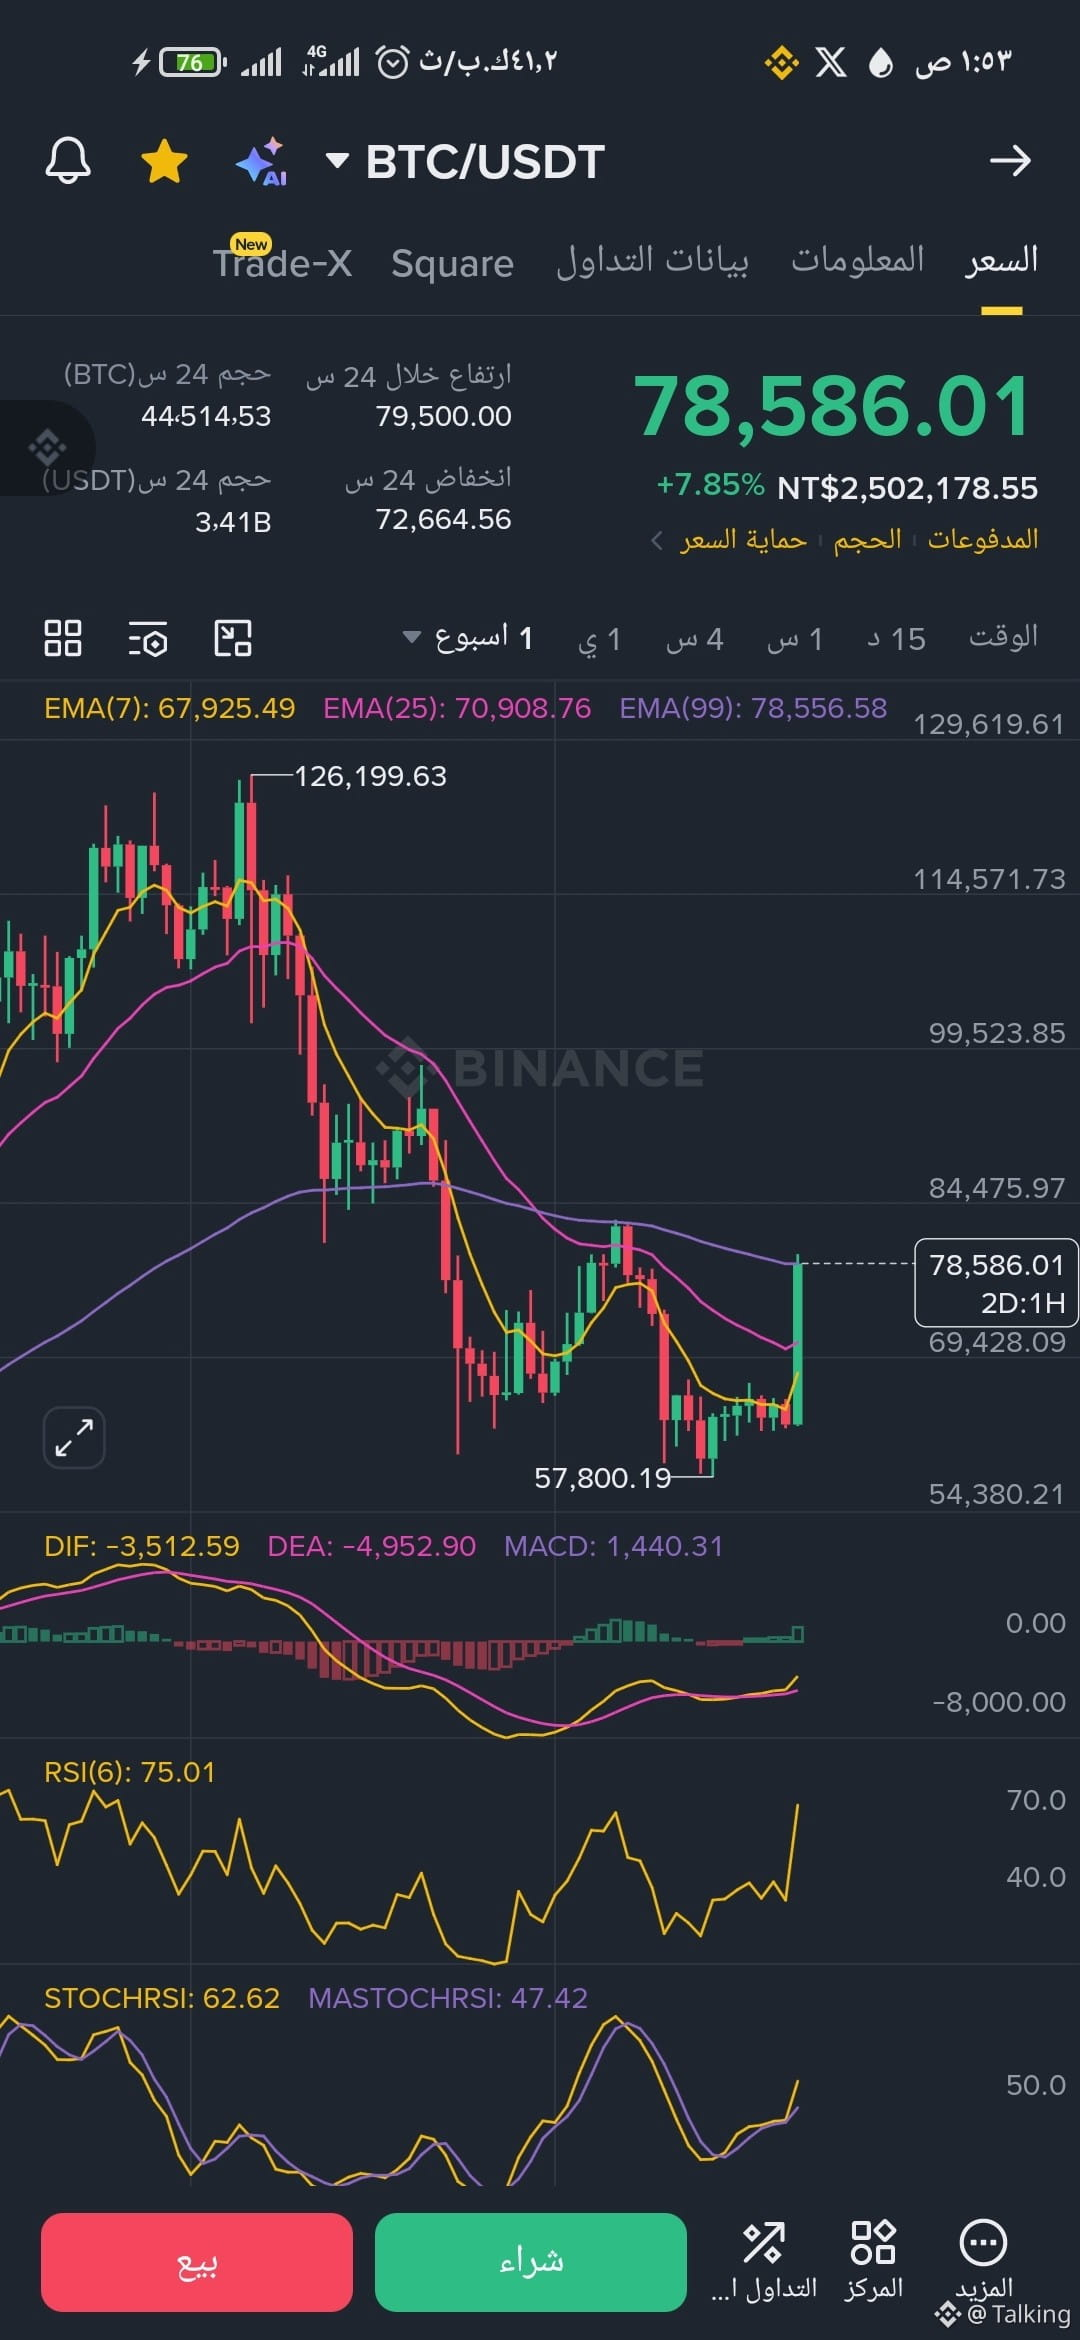This screenshot has height=2340, width=1080.
Task: Tap the Binance icon in status bar
Action: [782, 62]
